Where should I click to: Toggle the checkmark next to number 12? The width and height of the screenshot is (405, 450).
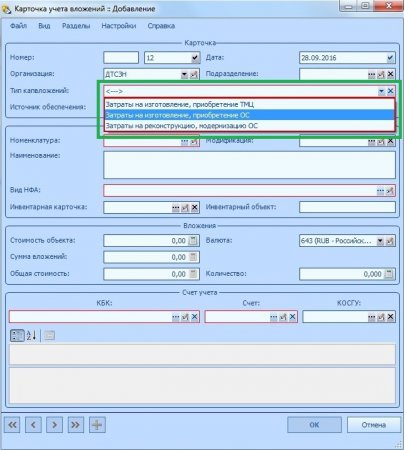195,58
